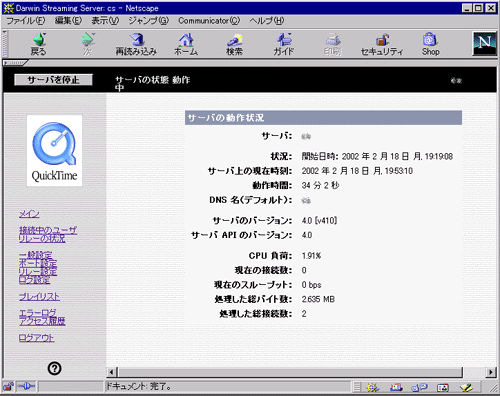Open the セキュリティ (Security) toolbar icon
The image size is (500, 396).
(382, 44)
